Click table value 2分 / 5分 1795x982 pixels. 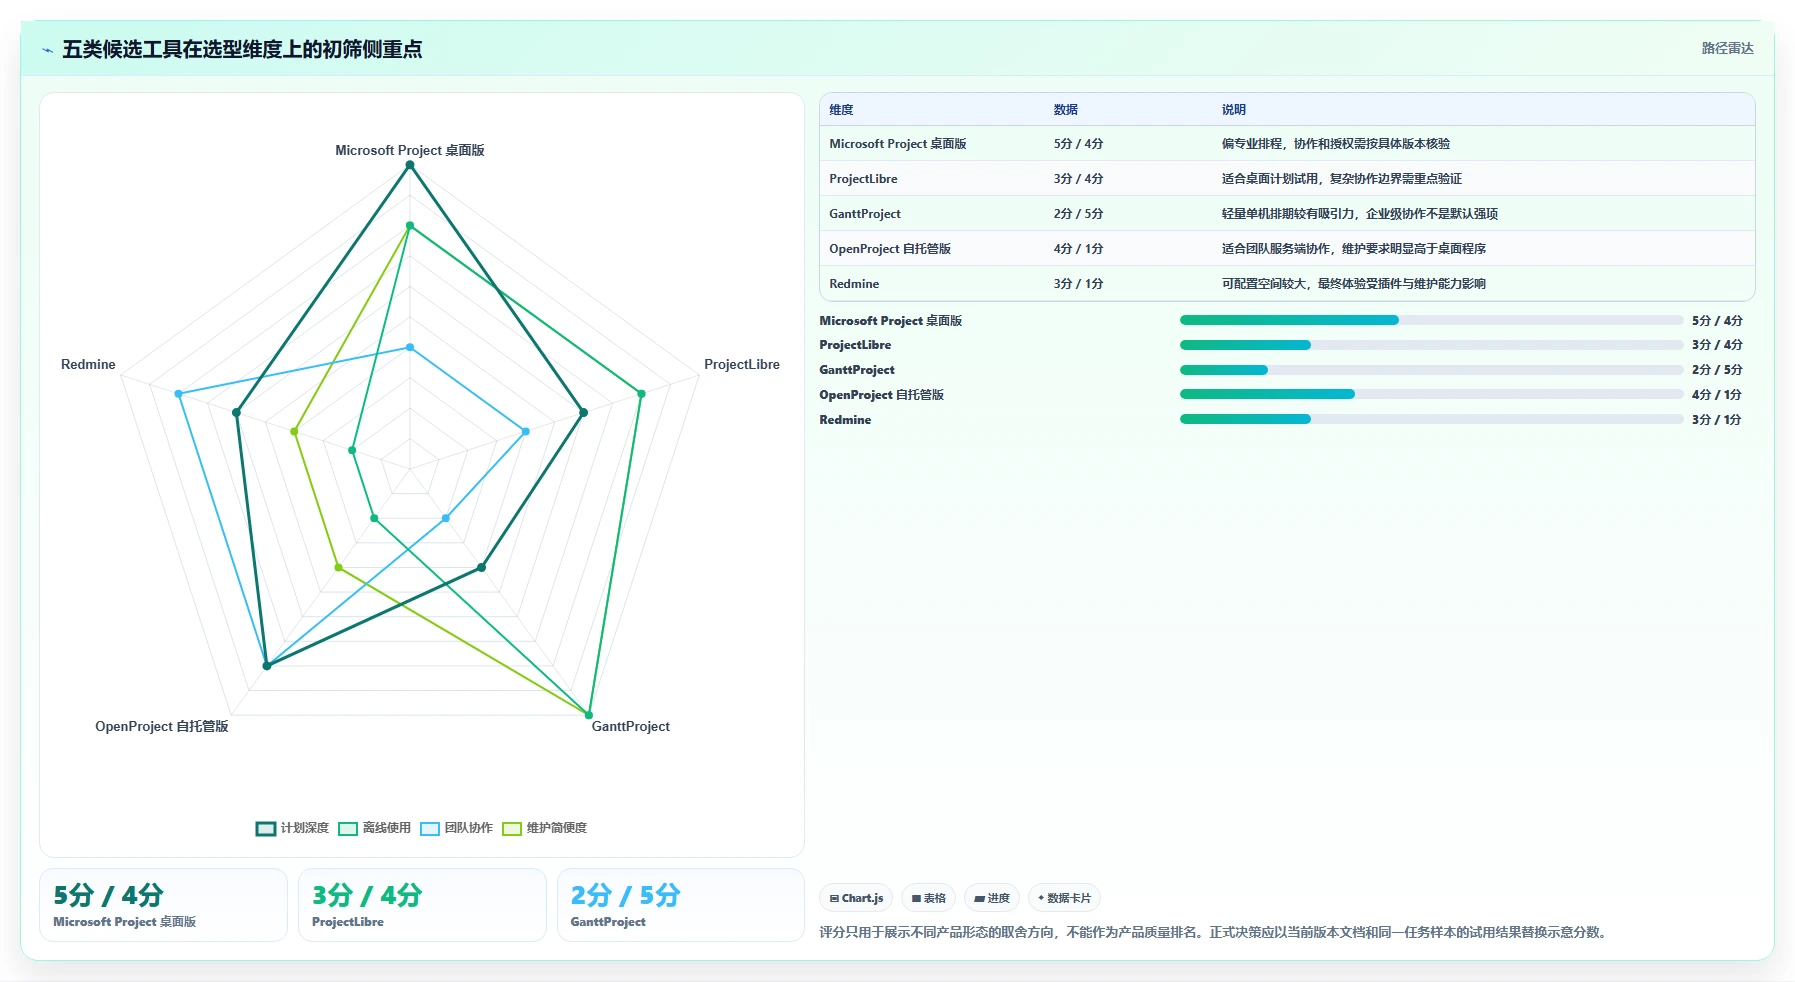point(1078,214)
